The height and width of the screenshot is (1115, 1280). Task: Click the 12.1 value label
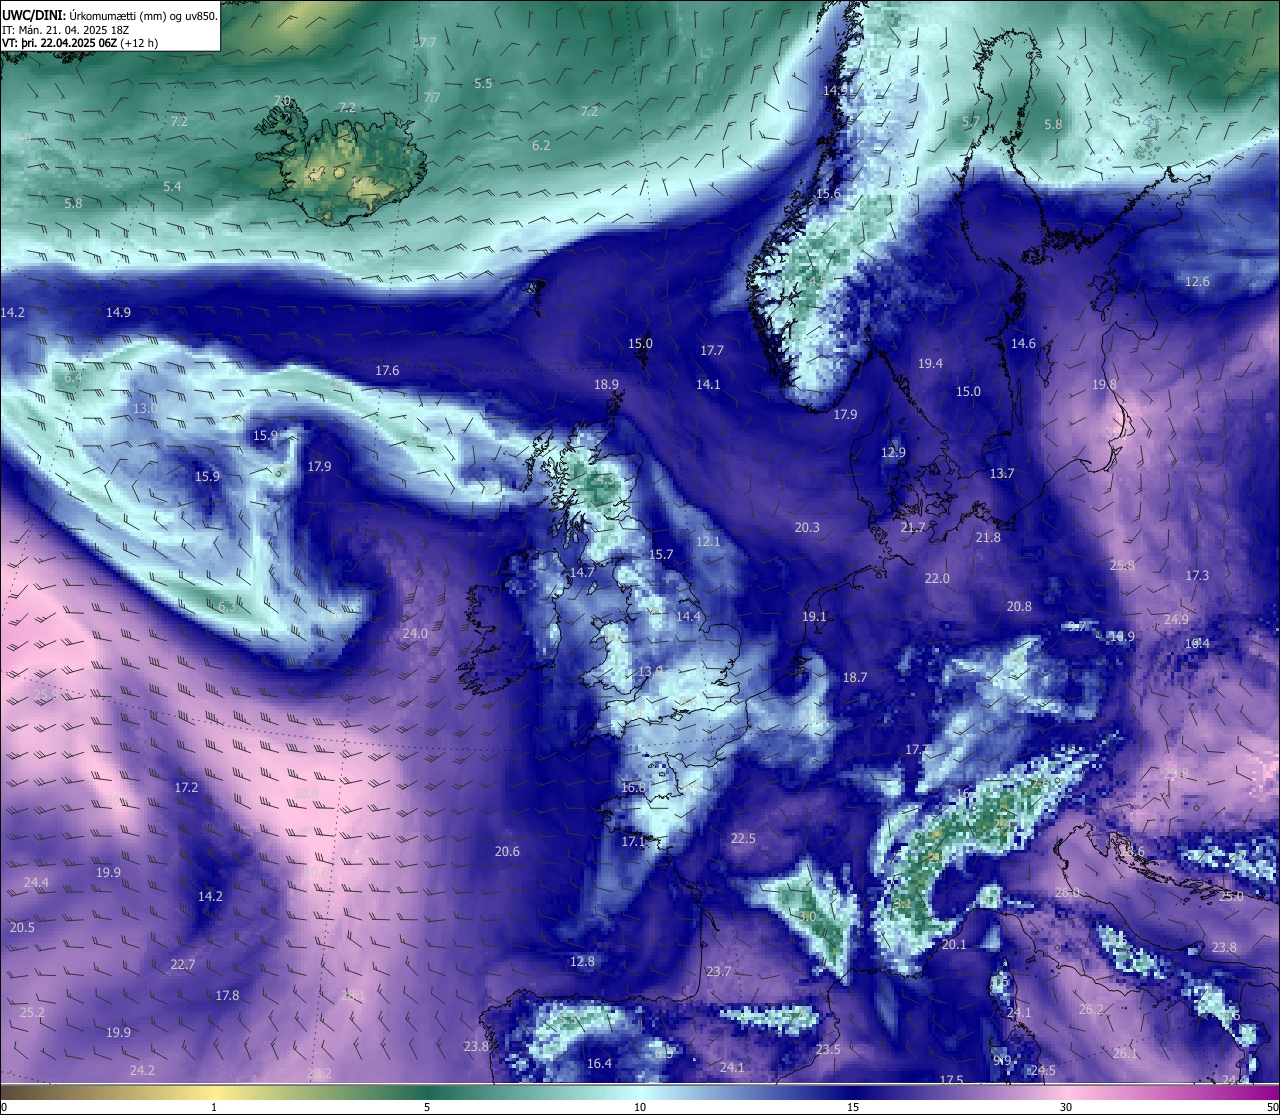708,542
